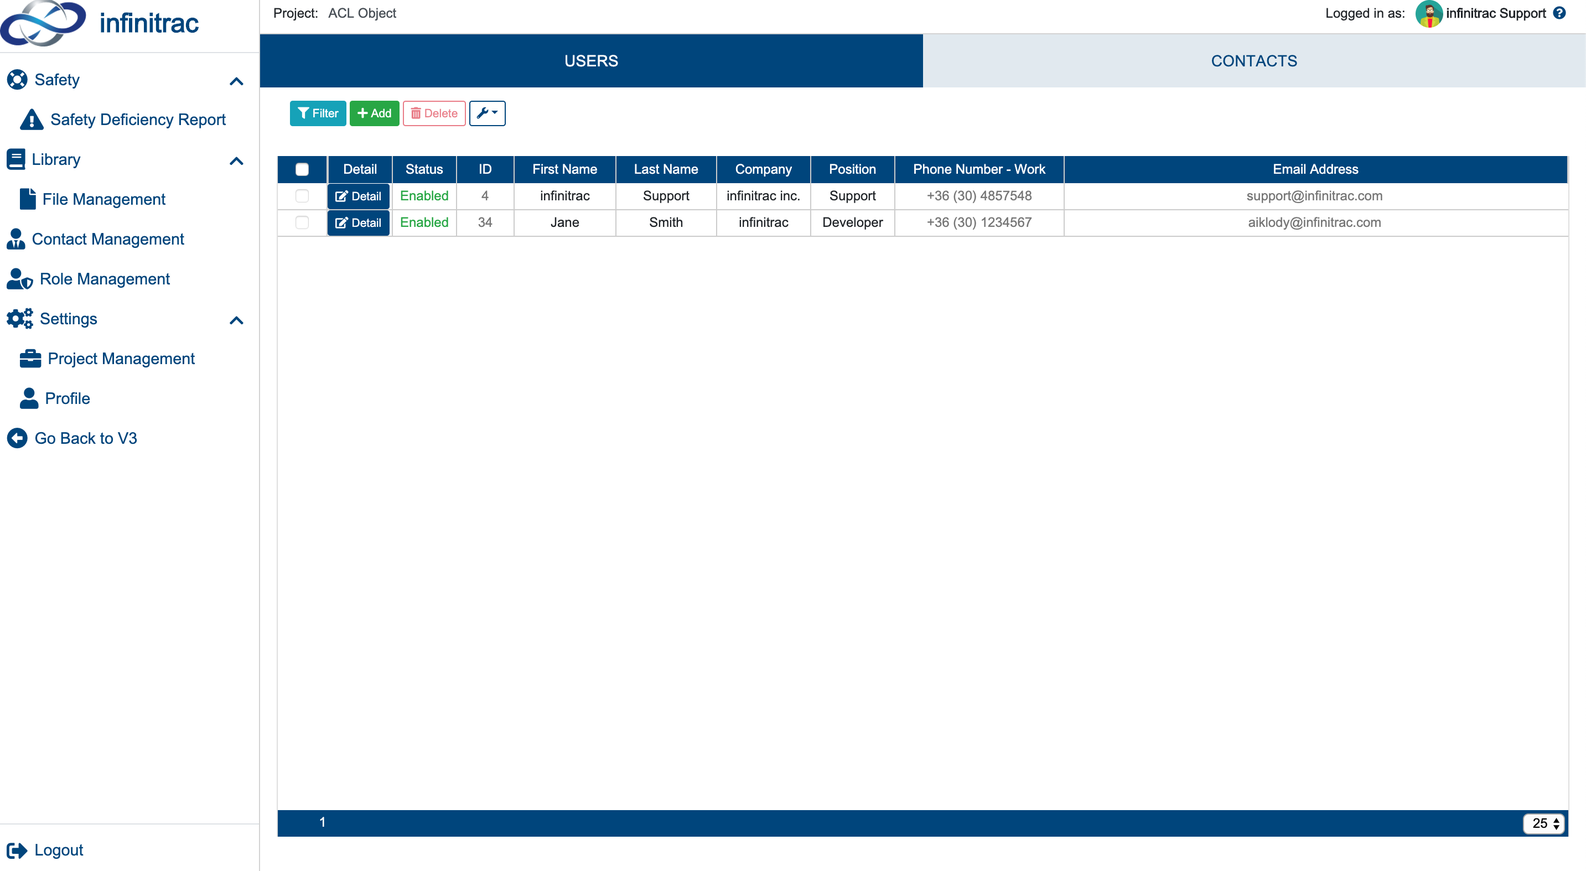Switch to the CONTACTS tab
The width and height of the screenshot is (1586, 871).
pyautogui.click(x=1254, y=61)
